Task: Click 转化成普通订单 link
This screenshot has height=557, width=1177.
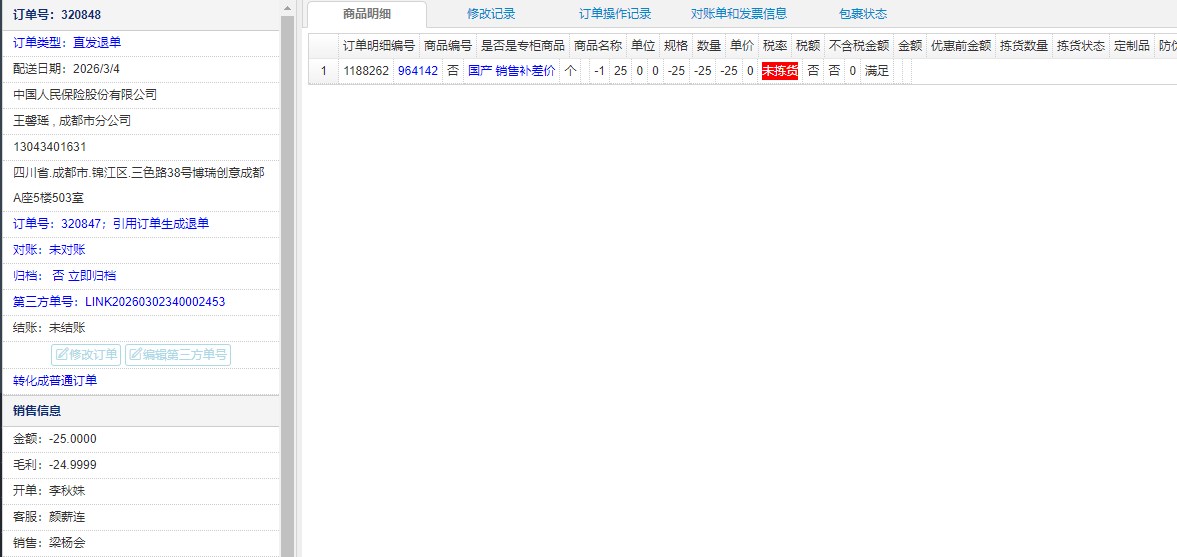Action: pos(55,381)
